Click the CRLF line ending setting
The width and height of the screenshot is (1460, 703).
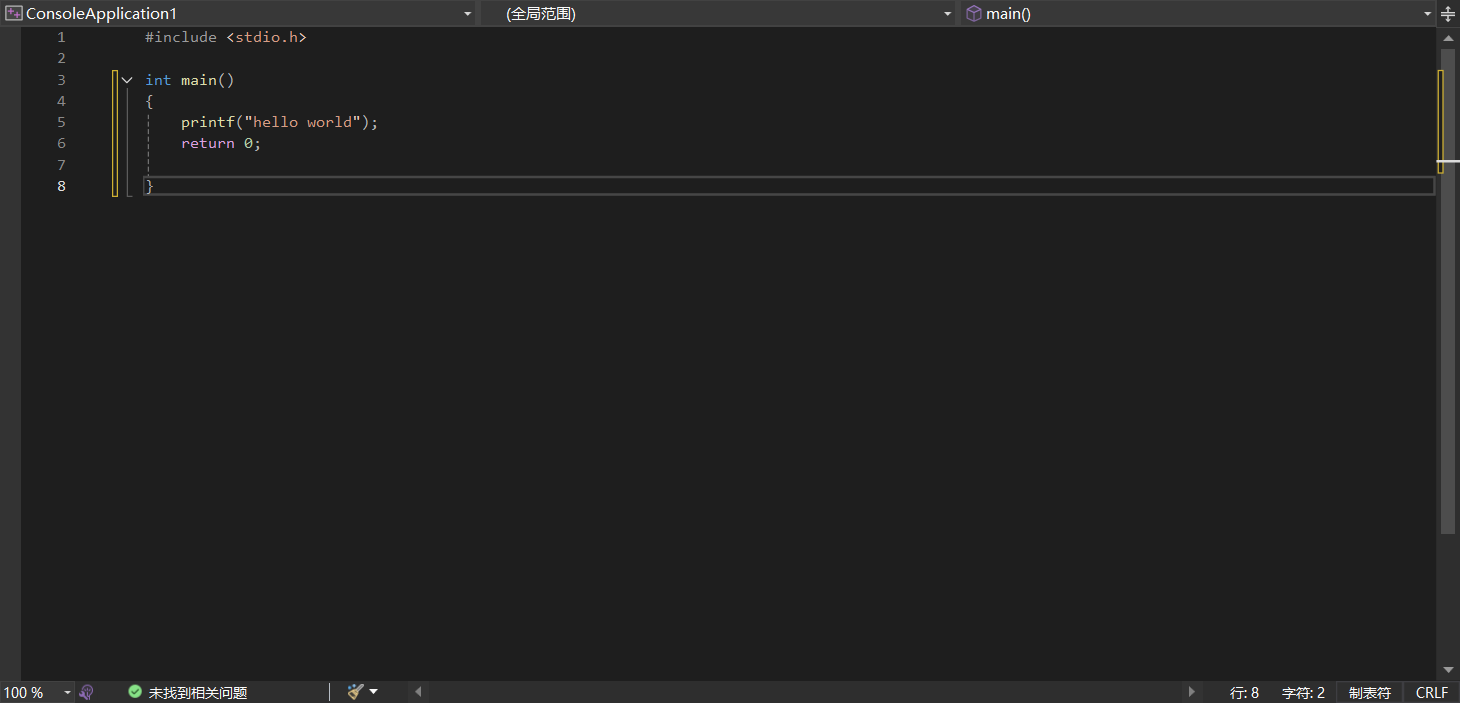[1431, 692]
